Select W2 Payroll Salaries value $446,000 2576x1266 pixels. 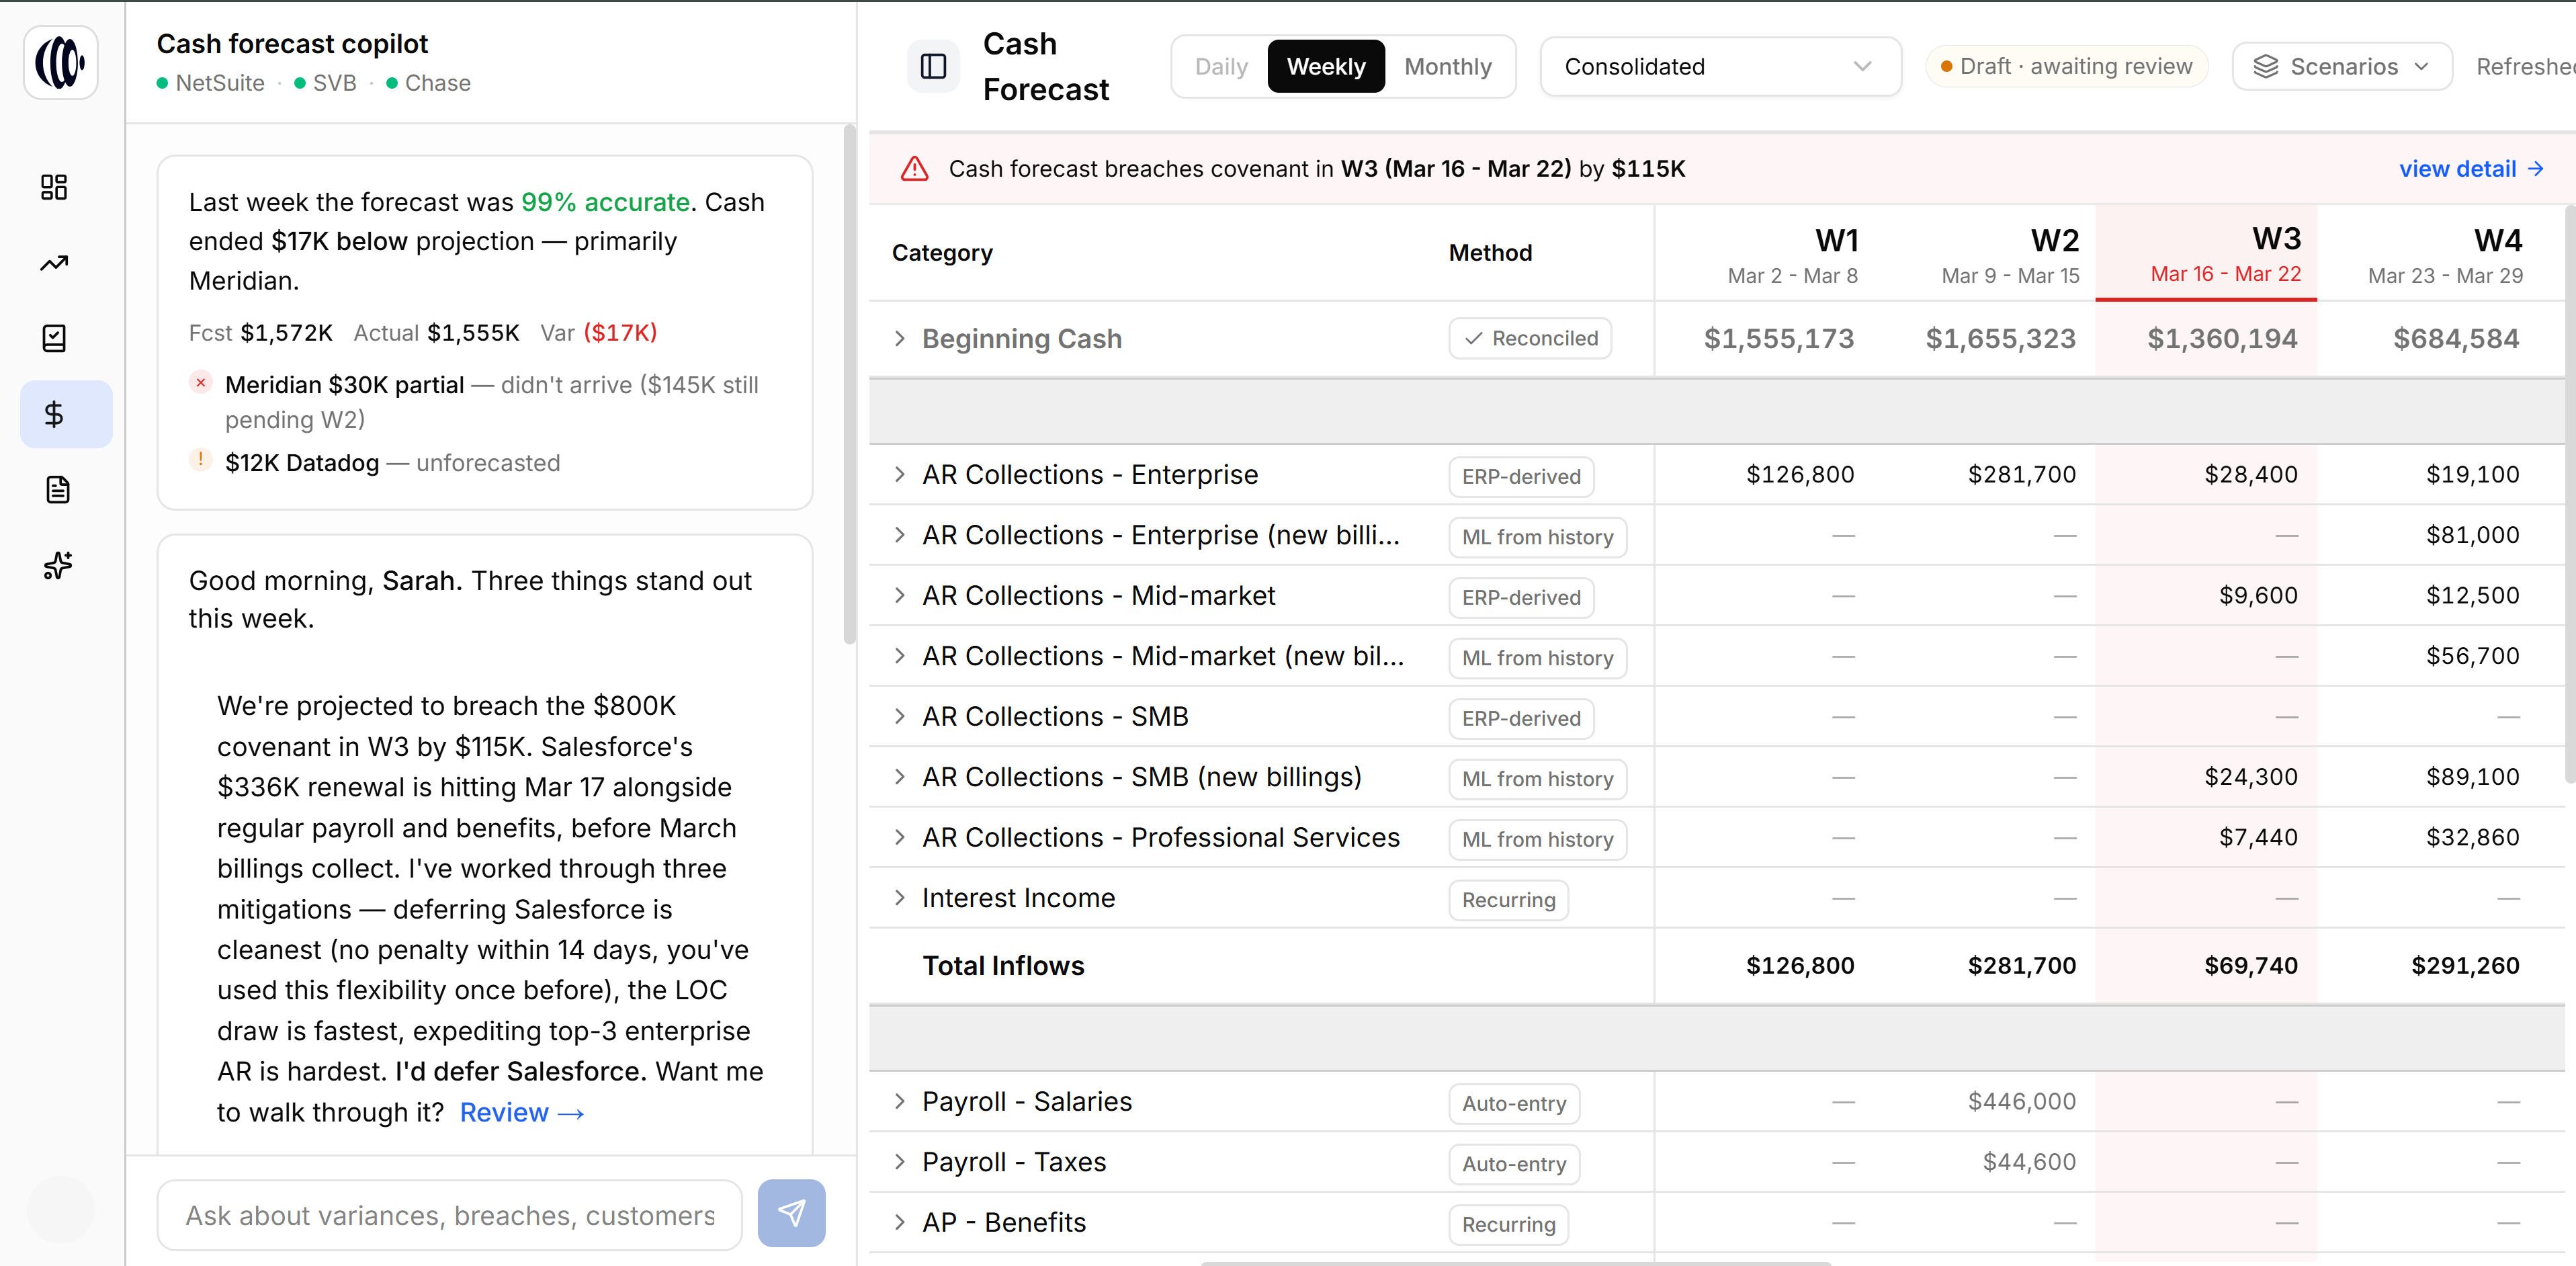(2022, 1102)
